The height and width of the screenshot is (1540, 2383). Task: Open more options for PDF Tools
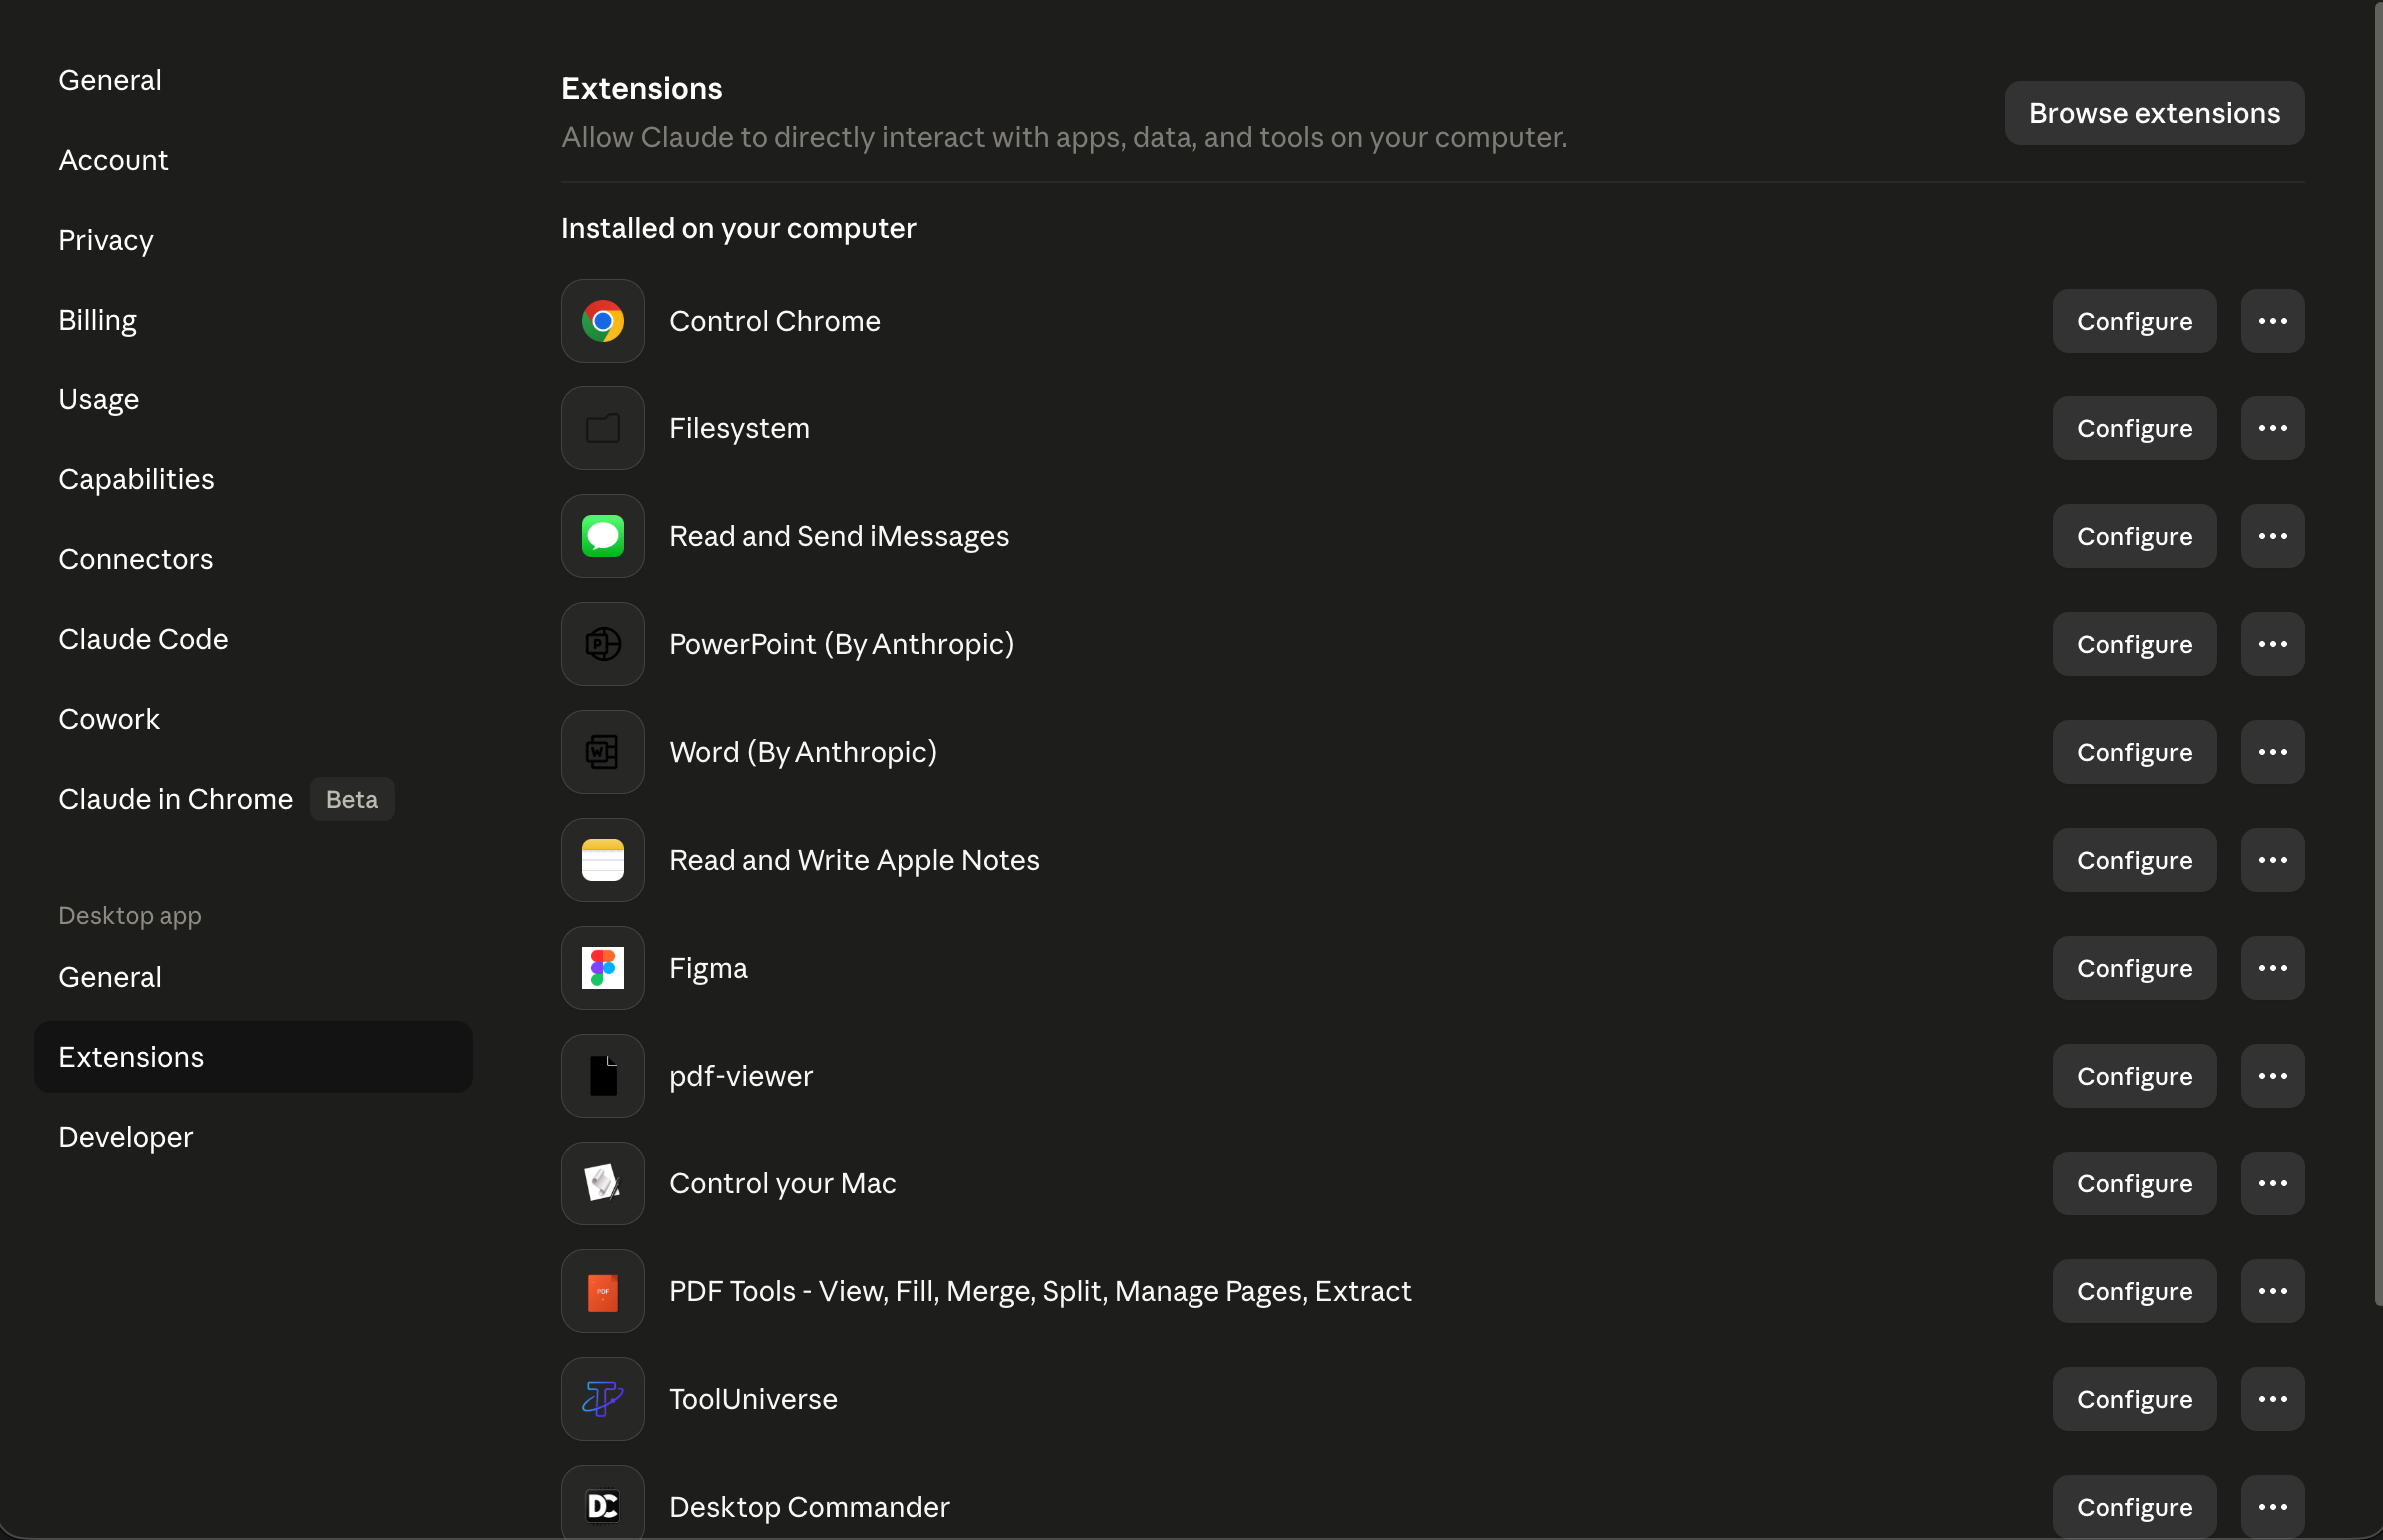tap(2273, 1292)
